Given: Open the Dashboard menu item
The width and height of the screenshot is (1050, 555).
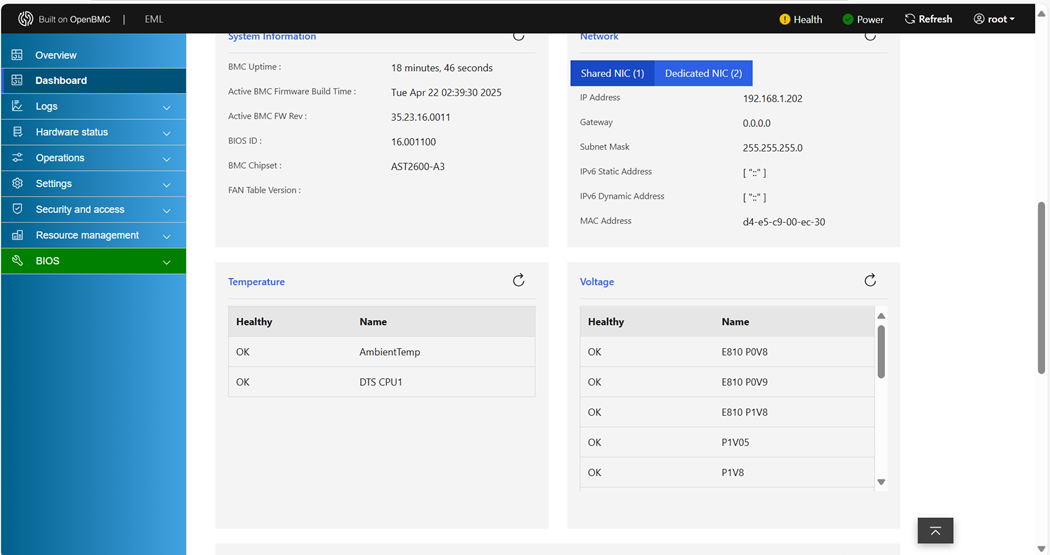Looking at the screenshot, I should (x=61, y=81).
